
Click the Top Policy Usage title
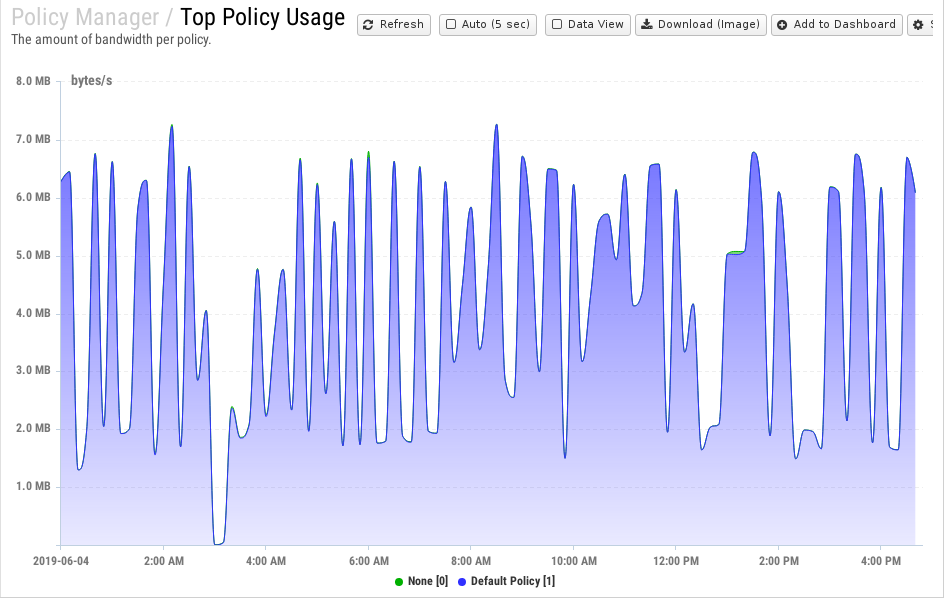point(262,17)
